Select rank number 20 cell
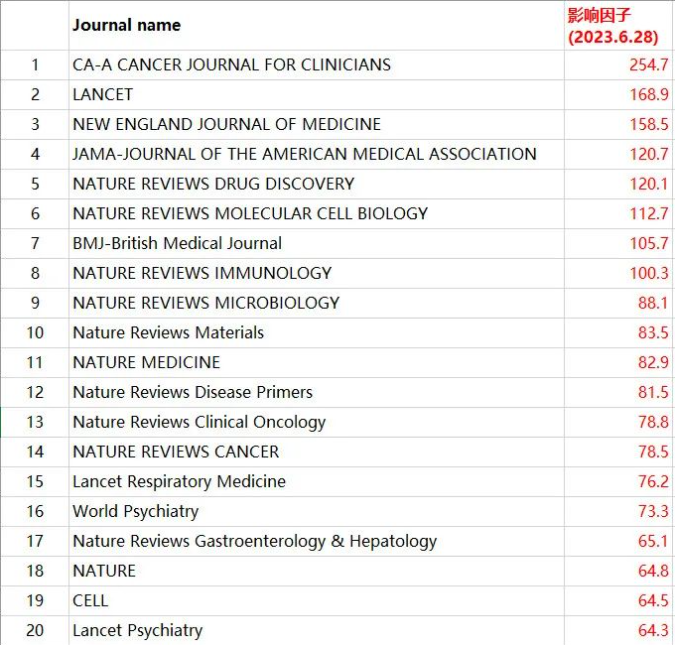This screenshot has width=675, height=645. (x=35, y=630)
